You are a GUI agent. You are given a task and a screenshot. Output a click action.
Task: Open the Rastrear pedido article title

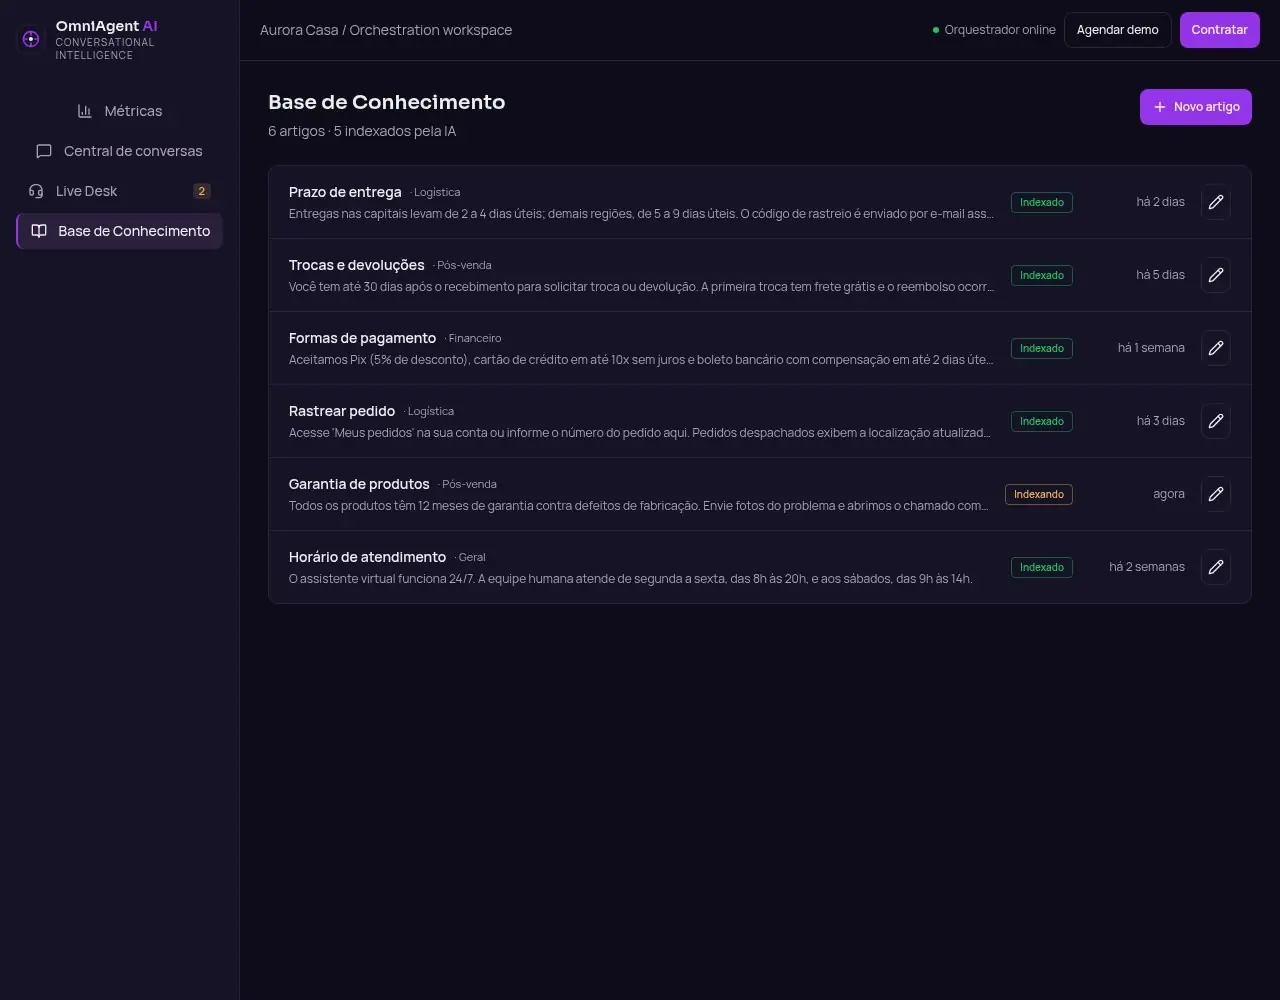(342, 411)
